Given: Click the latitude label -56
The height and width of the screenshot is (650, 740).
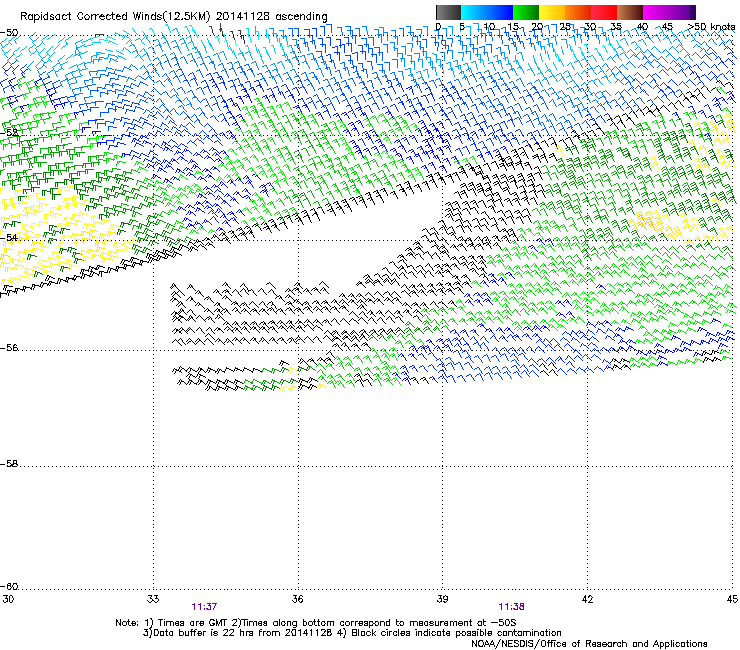Looking at the screenshot, I should (x=9, y=347).
